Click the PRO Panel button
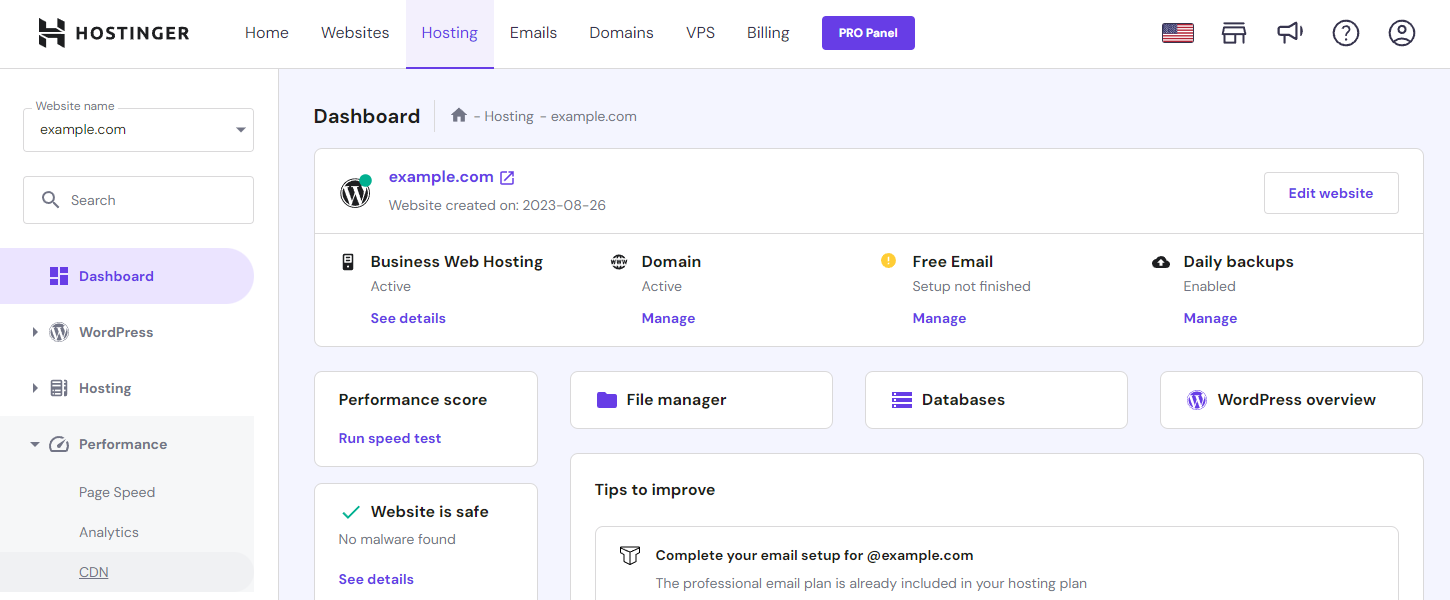The width and height of the screenshot is (1450, 600). click(867, 33)
